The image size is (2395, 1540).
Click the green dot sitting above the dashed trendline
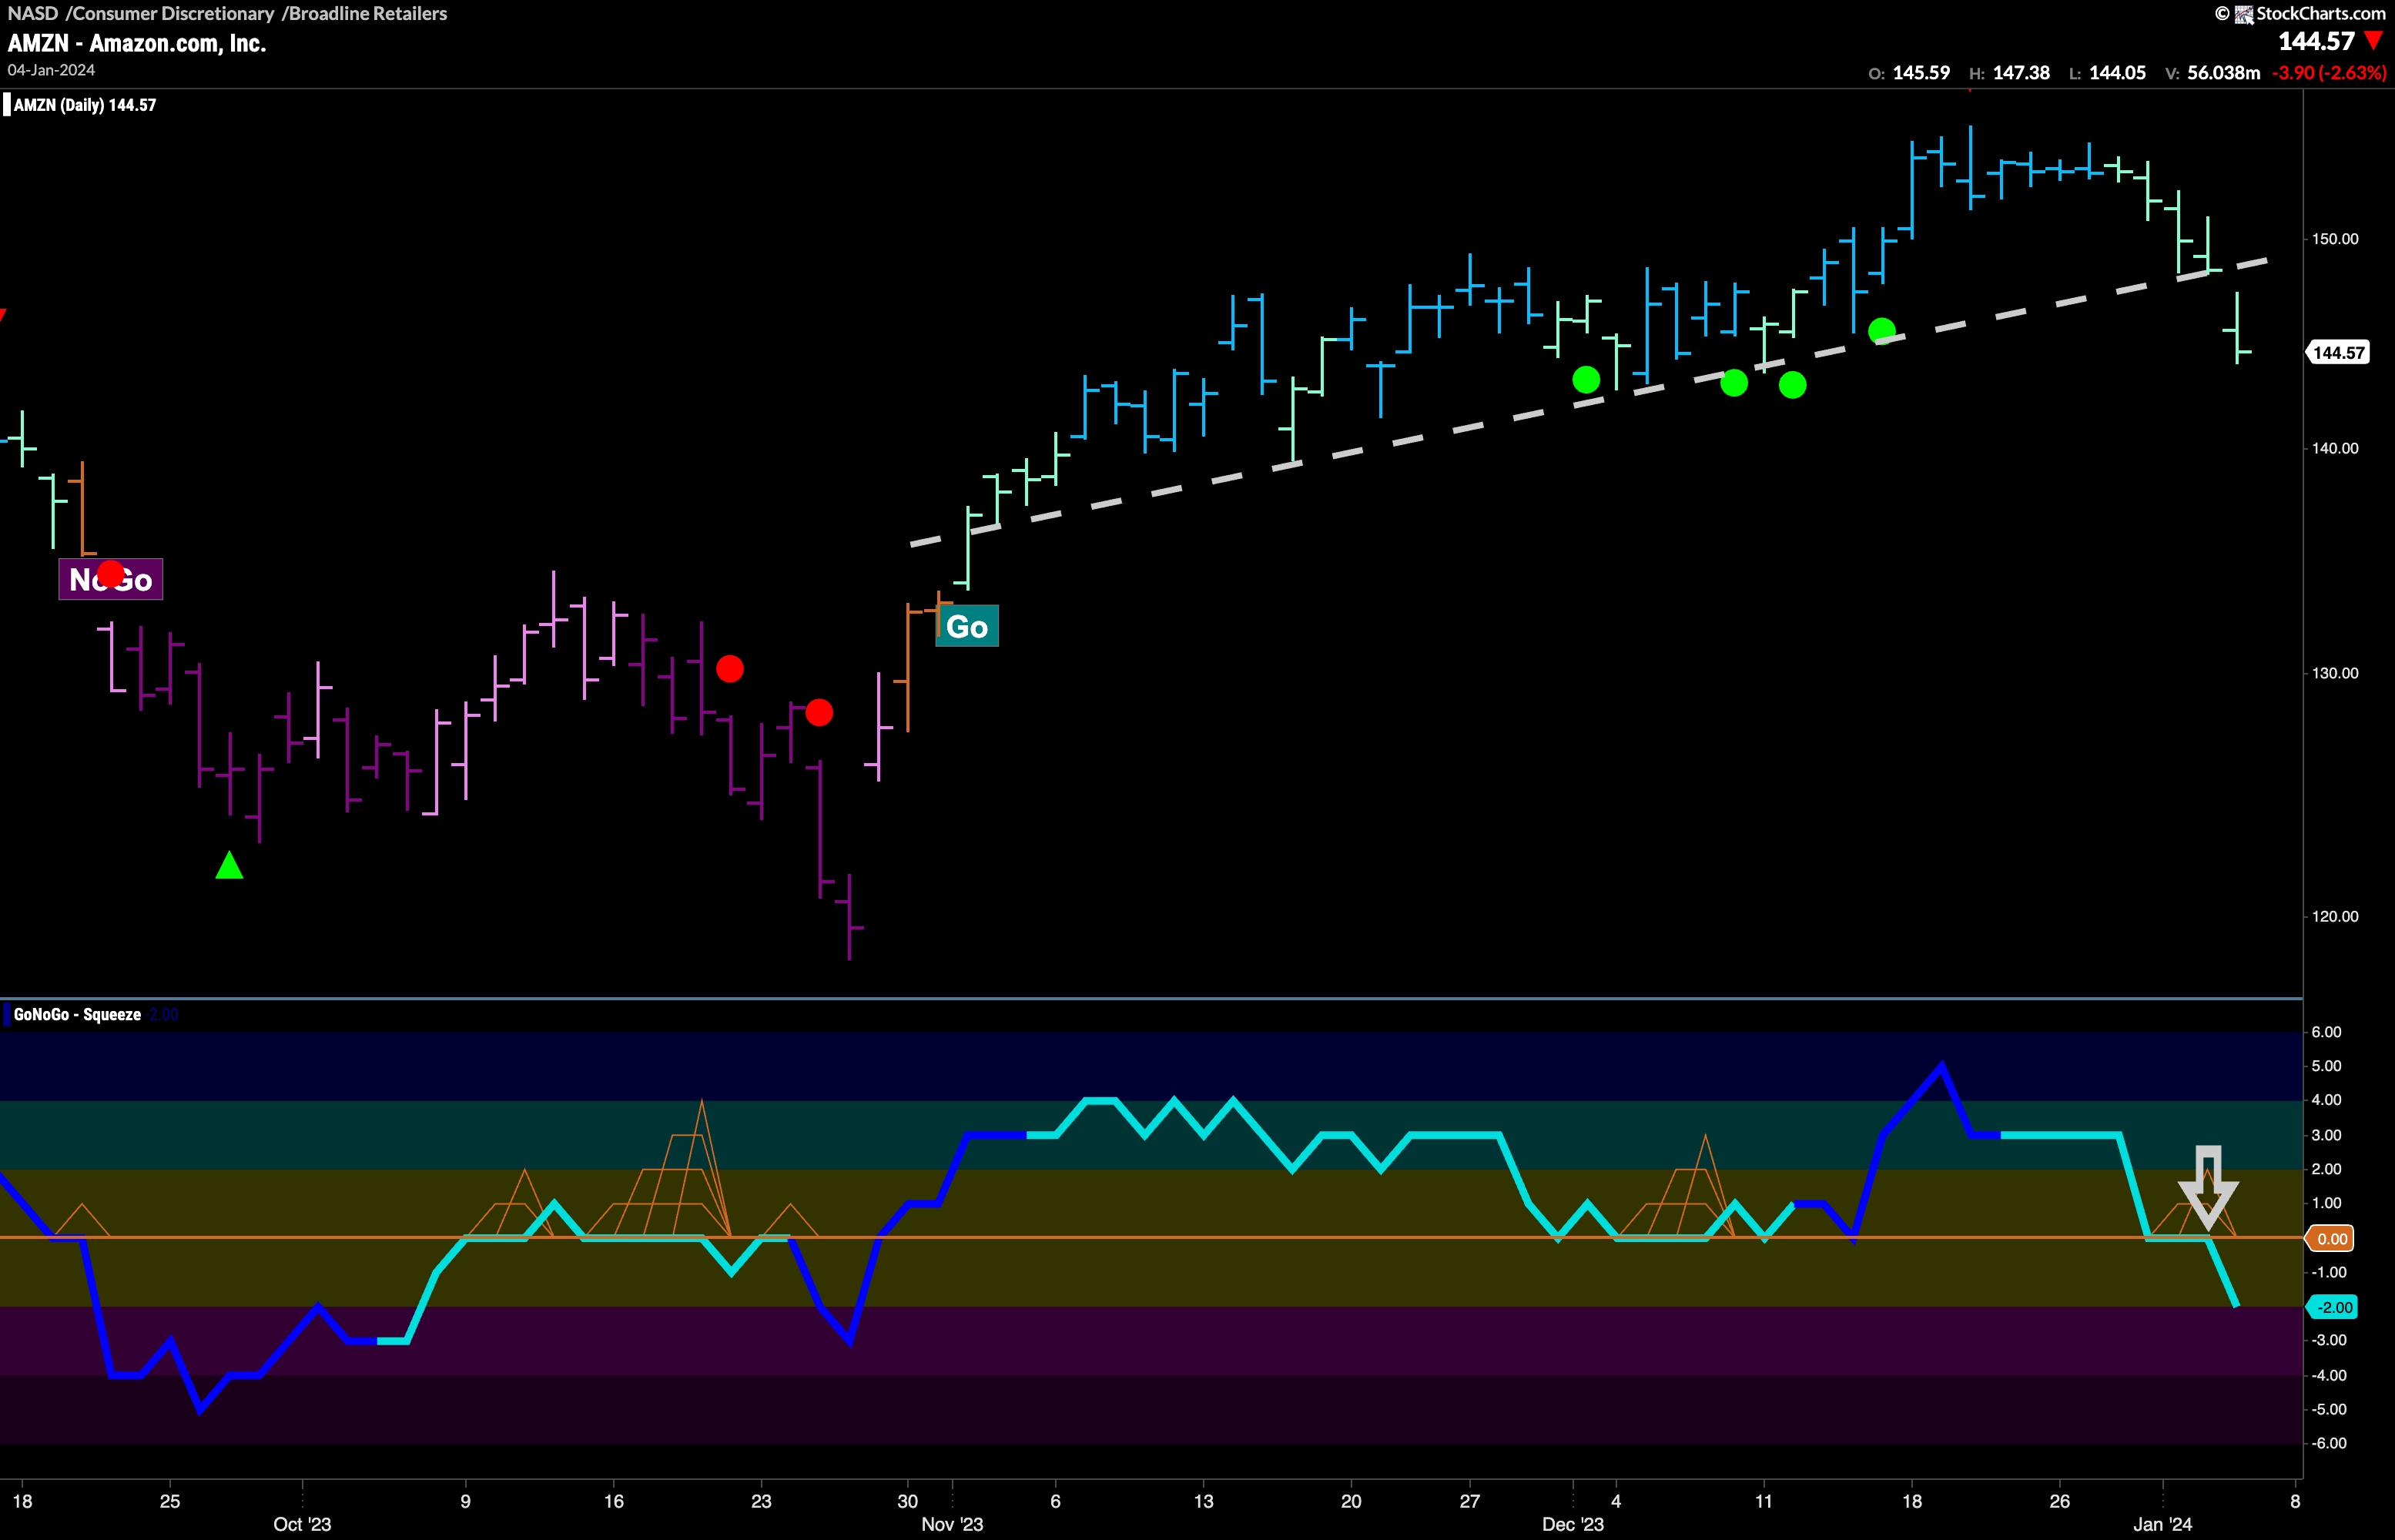[x=1881, y=330]
